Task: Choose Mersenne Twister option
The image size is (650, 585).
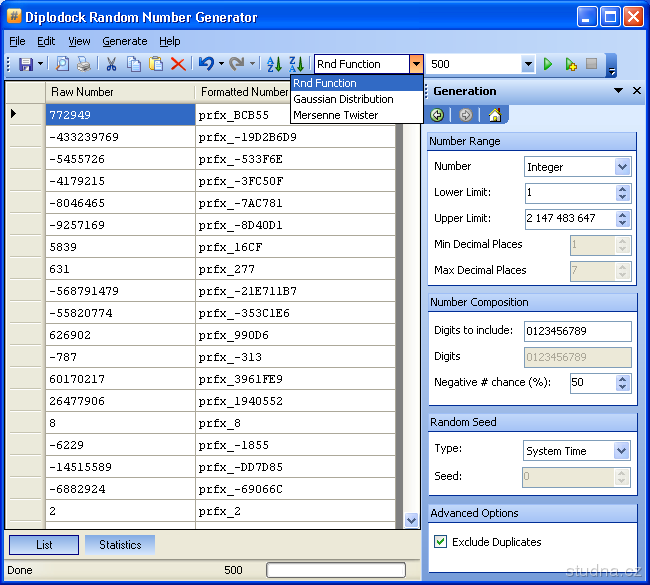Action: tap(335, 115)
